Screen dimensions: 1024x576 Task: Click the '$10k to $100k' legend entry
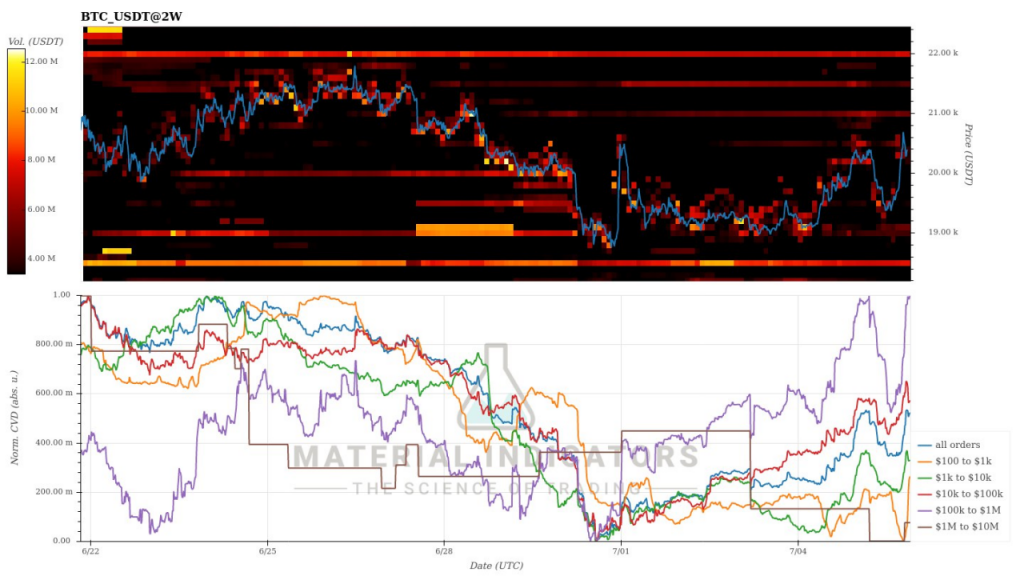pos(968,494)
